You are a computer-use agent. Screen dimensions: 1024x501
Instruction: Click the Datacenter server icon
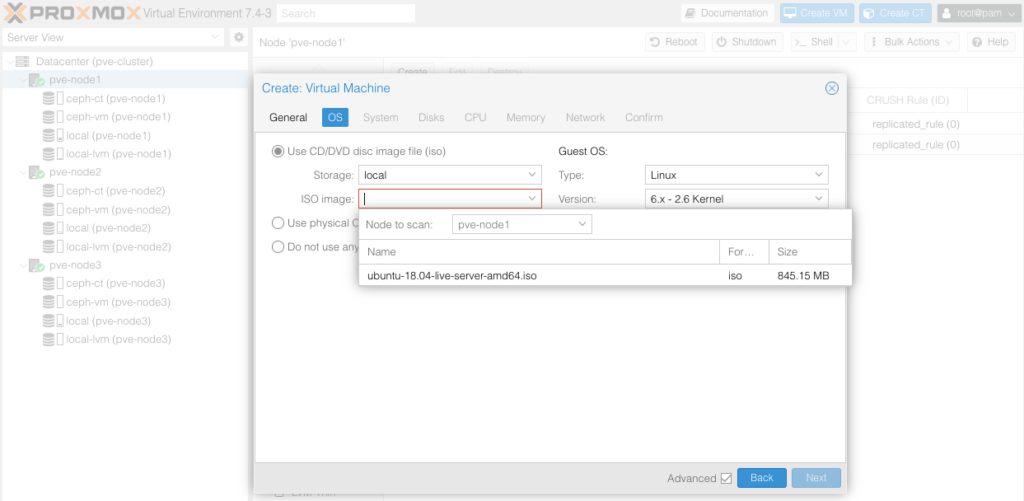click(23, 61)
